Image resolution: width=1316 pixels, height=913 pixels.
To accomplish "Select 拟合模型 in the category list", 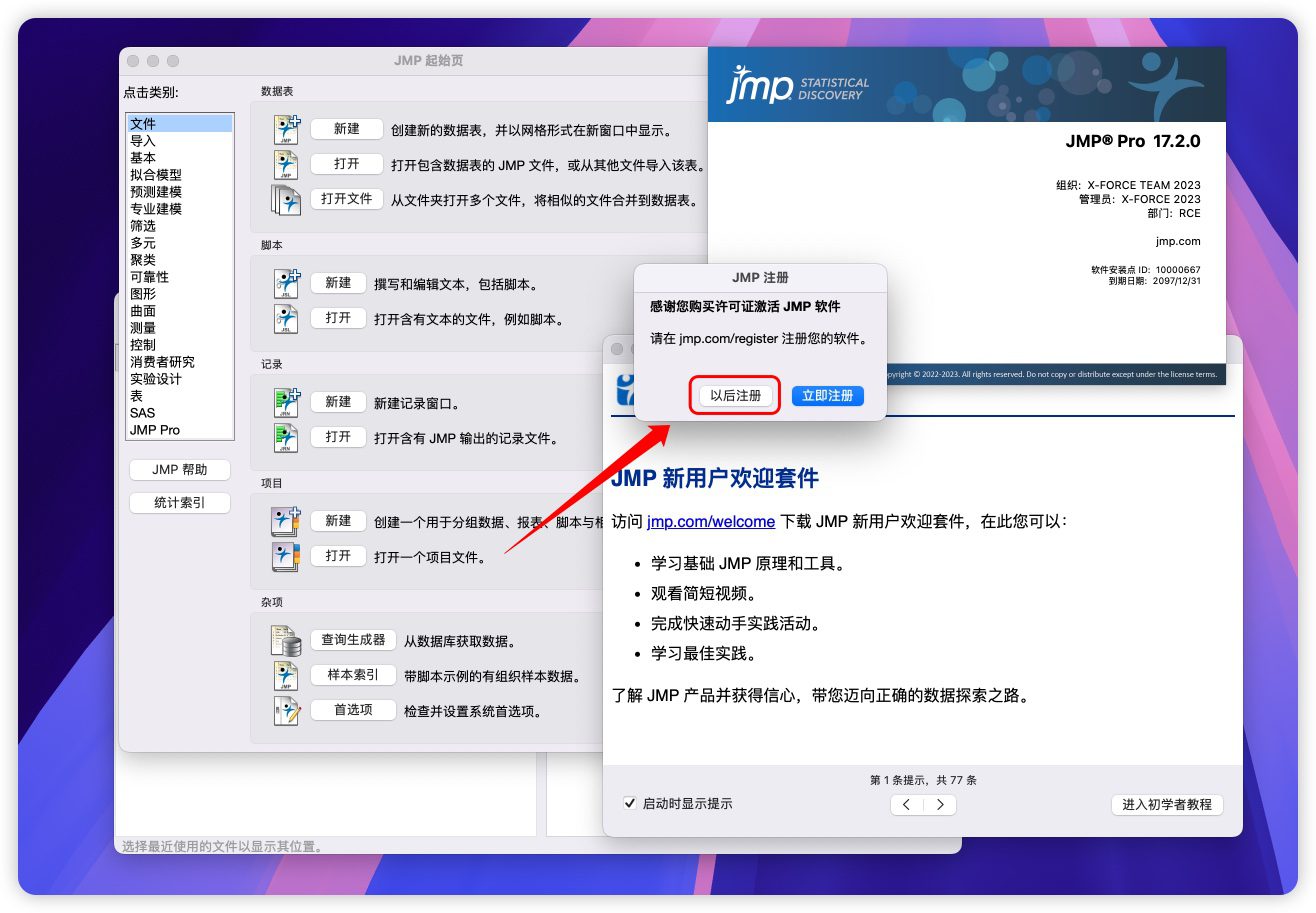I will tap(156, 175).
